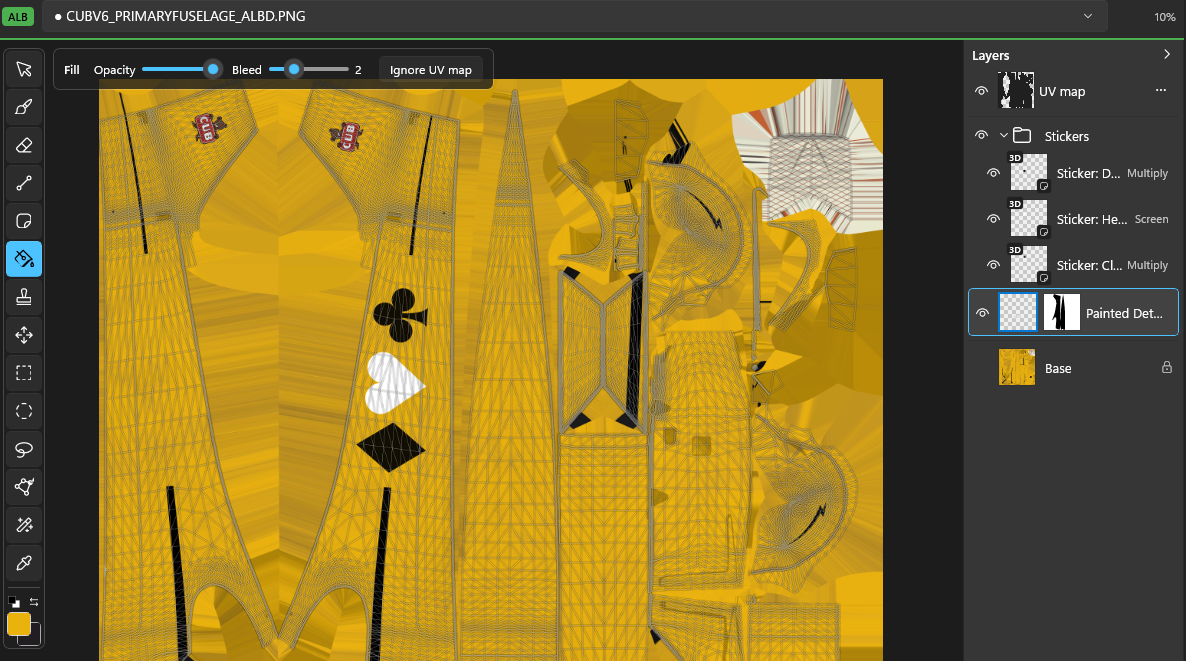Select the Lasso selection tool

tap(23, 449)
